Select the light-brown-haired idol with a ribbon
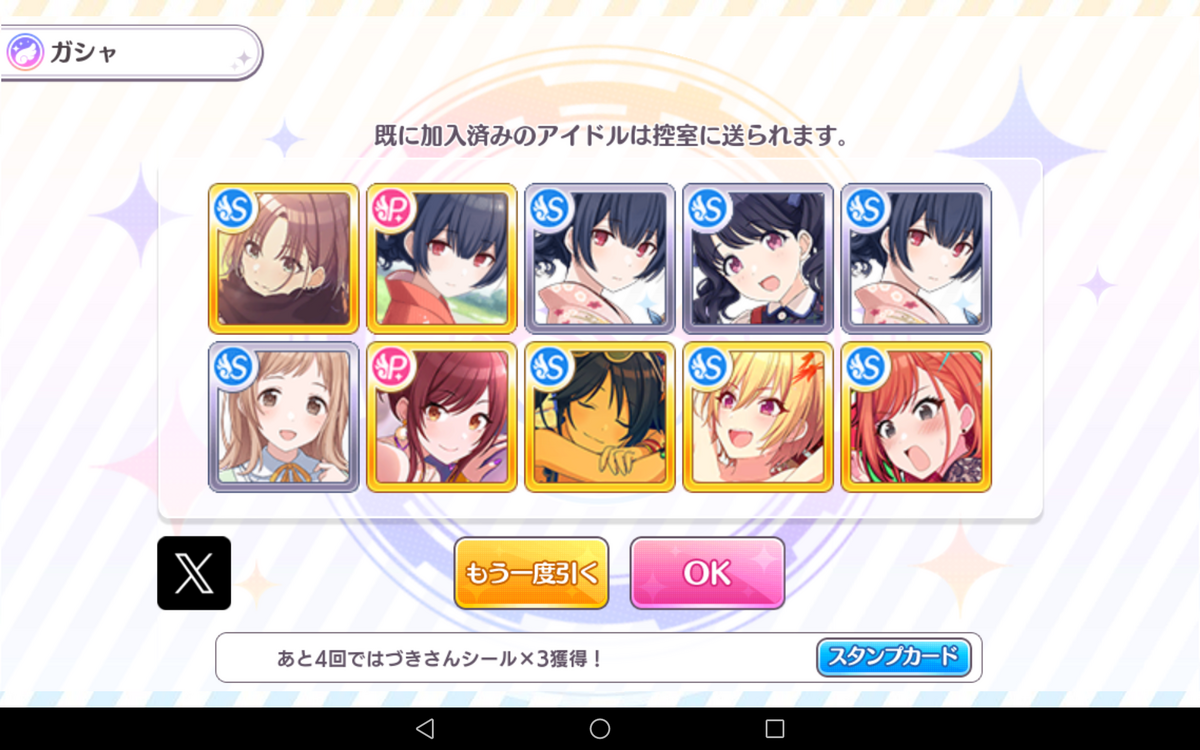This screenshot has height=750, width=1200. (x=283, y=417)
